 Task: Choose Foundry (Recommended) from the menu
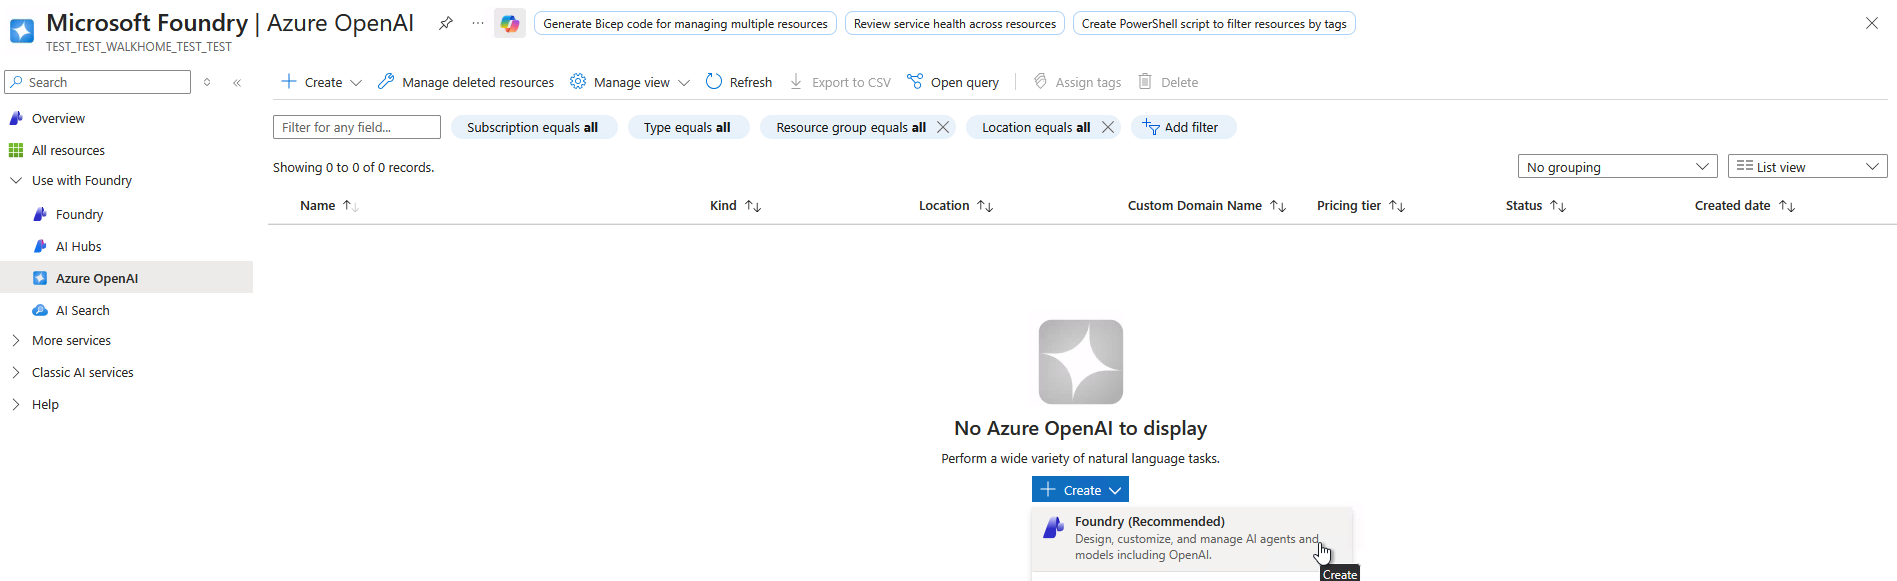pos(1192,539)
